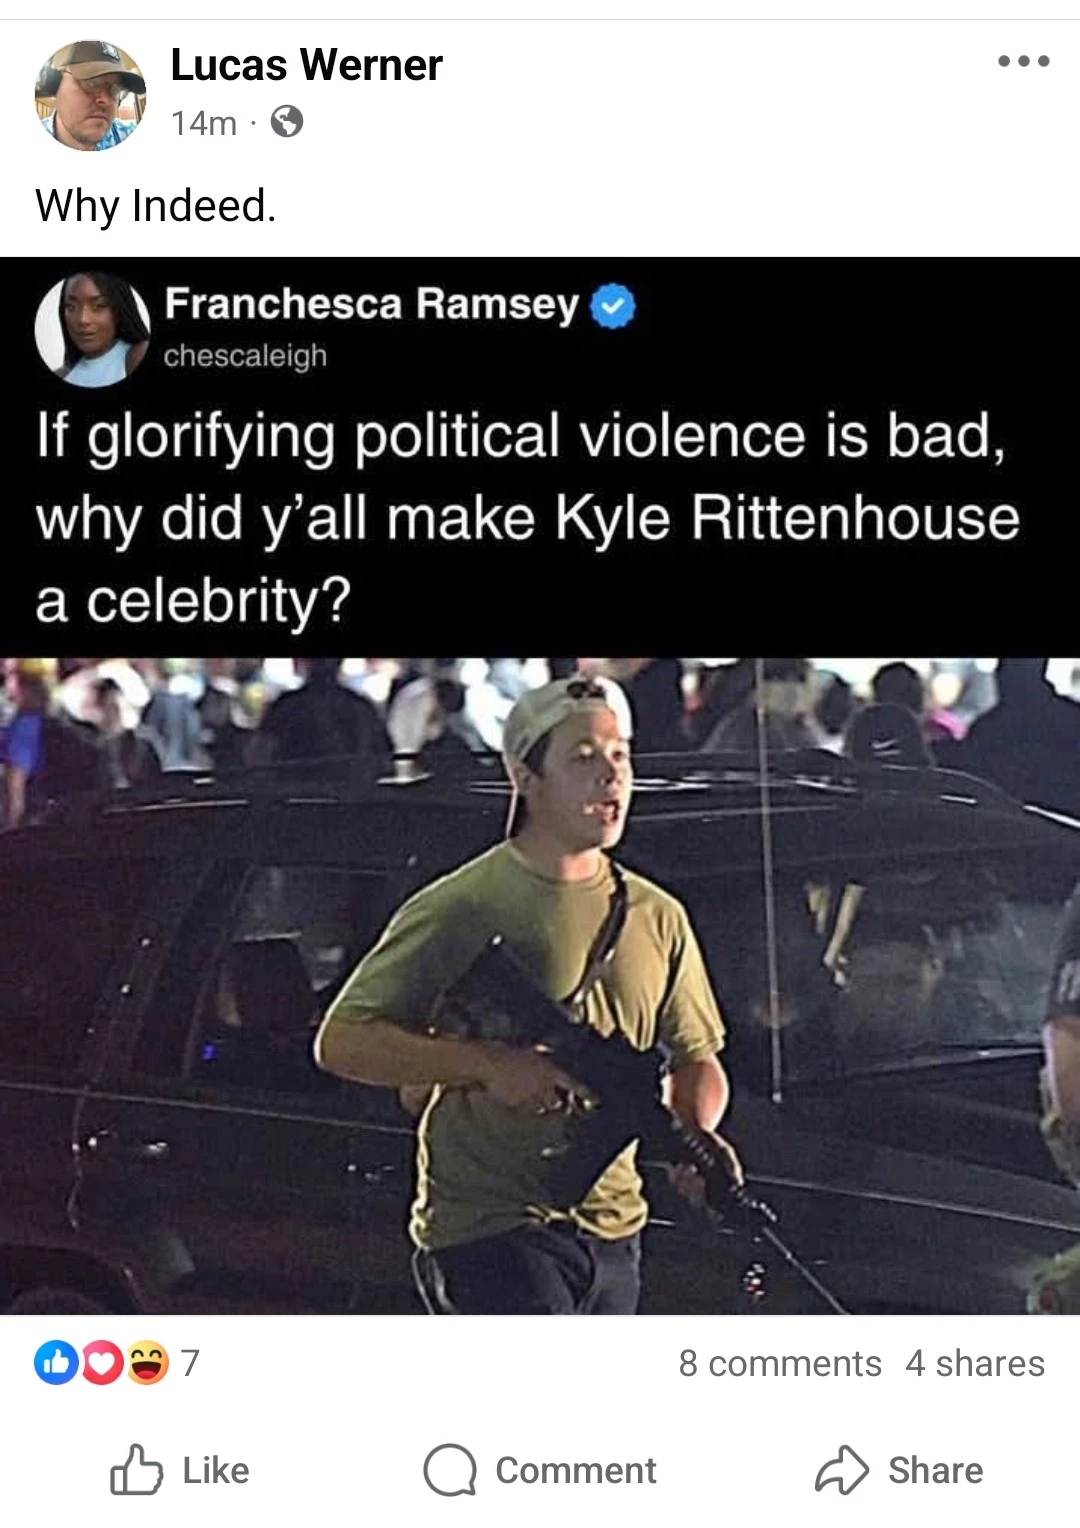This screenshot has width=1080, height=1528.
Task: Tap the red heart reaction emoji
Action: click(100, 1362)
